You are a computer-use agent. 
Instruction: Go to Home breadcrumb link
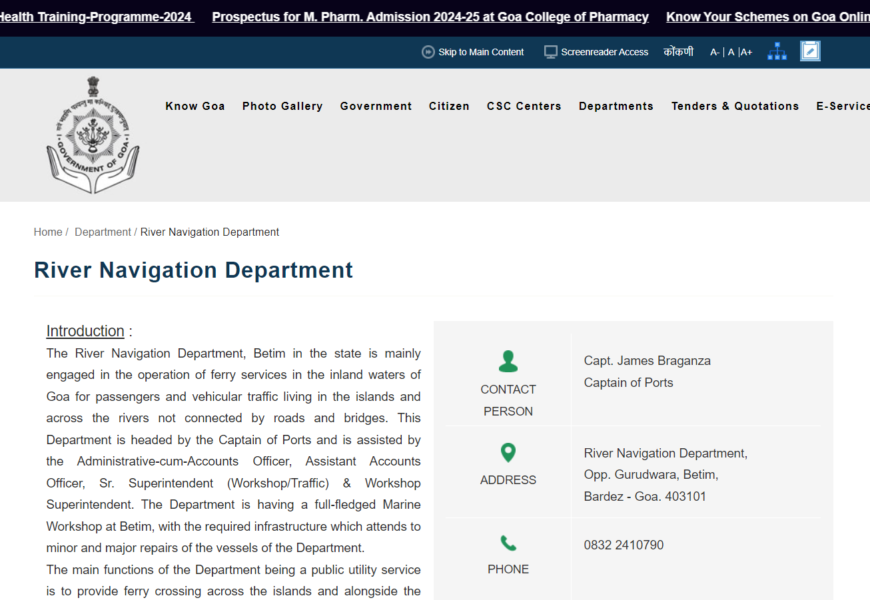tap(48, 232)
